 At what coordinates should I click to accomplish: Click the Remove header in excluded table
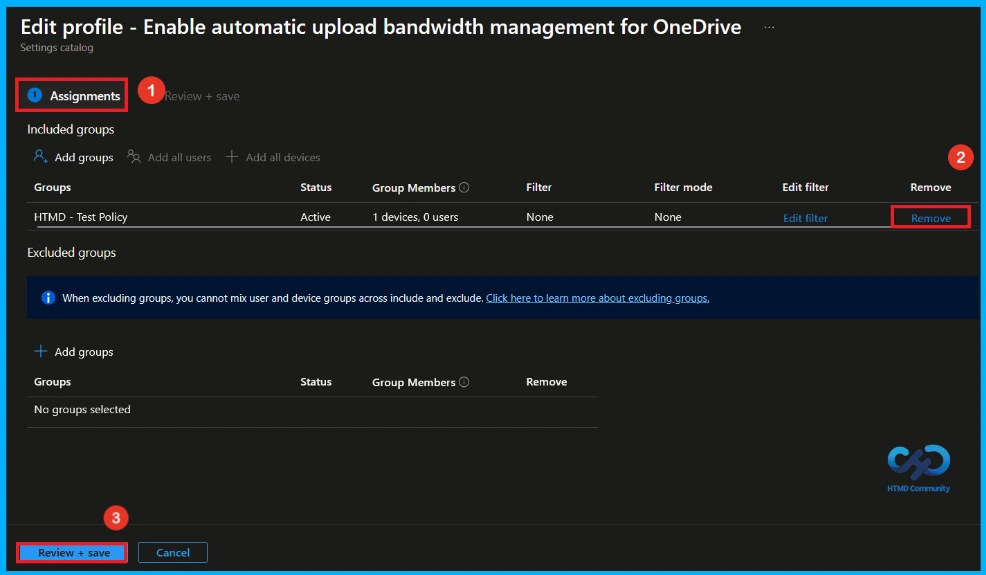click(546, 382)
